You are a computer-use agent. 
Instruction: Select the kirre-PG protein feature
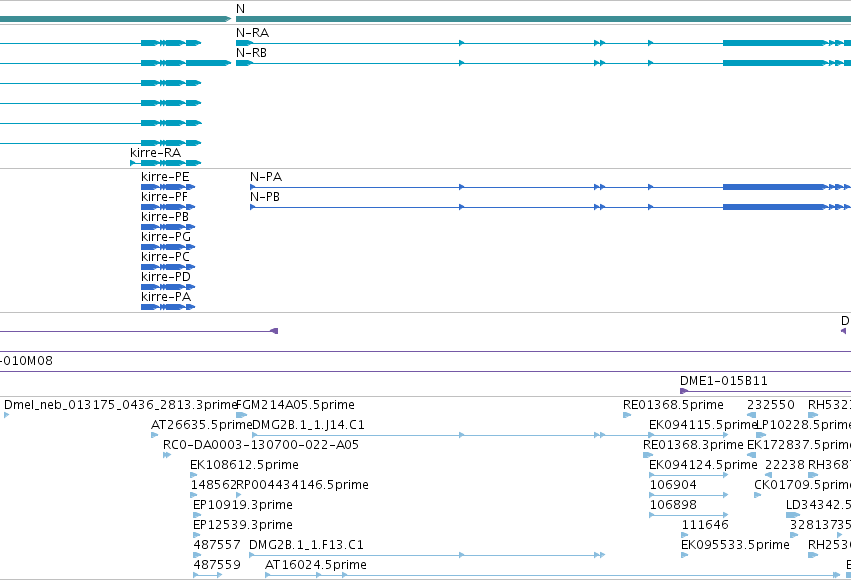coord(168,247)
